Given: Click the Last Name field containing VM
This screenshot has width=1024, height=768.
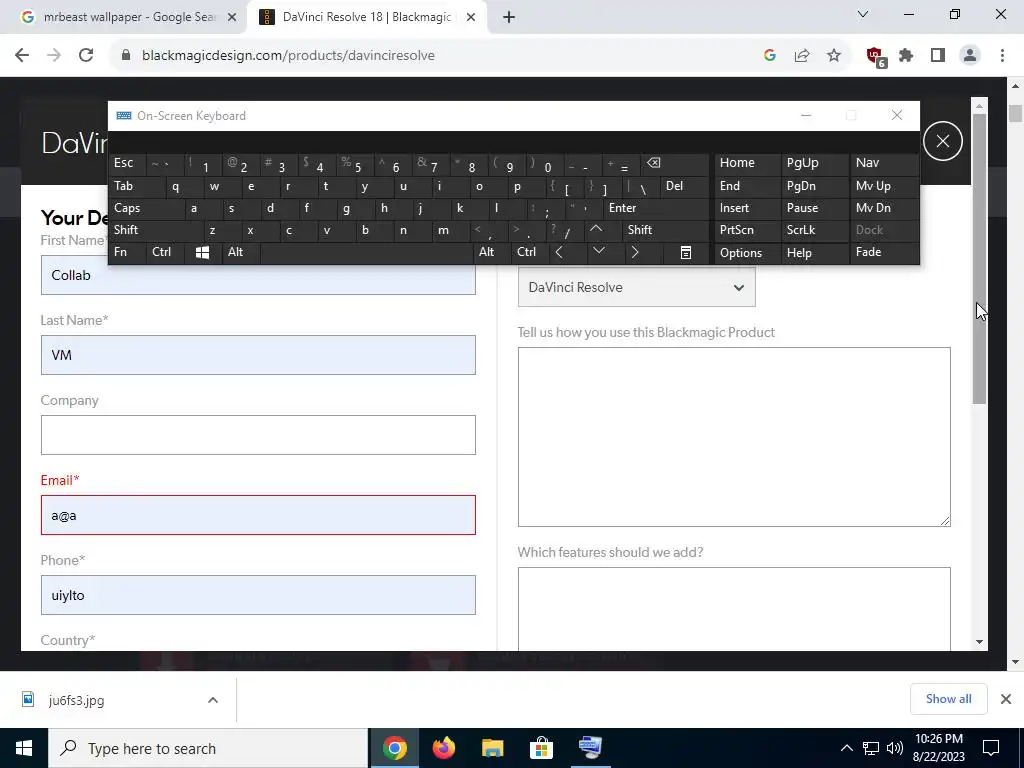Looking at the screenshot, I should [x=258, y=355].
